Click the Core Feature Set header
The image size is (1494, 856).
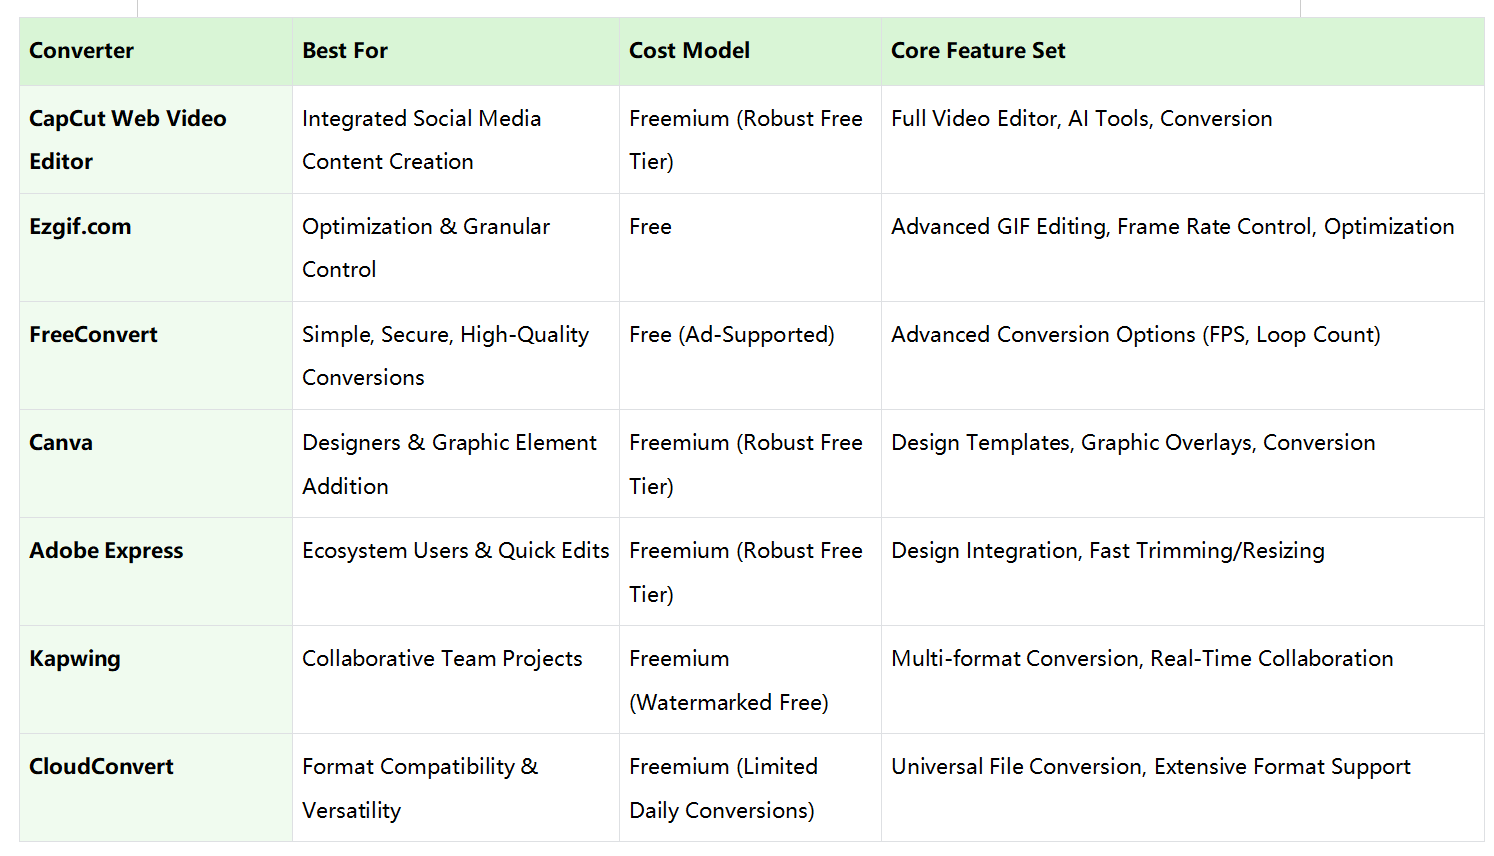[x=978, y=51]
